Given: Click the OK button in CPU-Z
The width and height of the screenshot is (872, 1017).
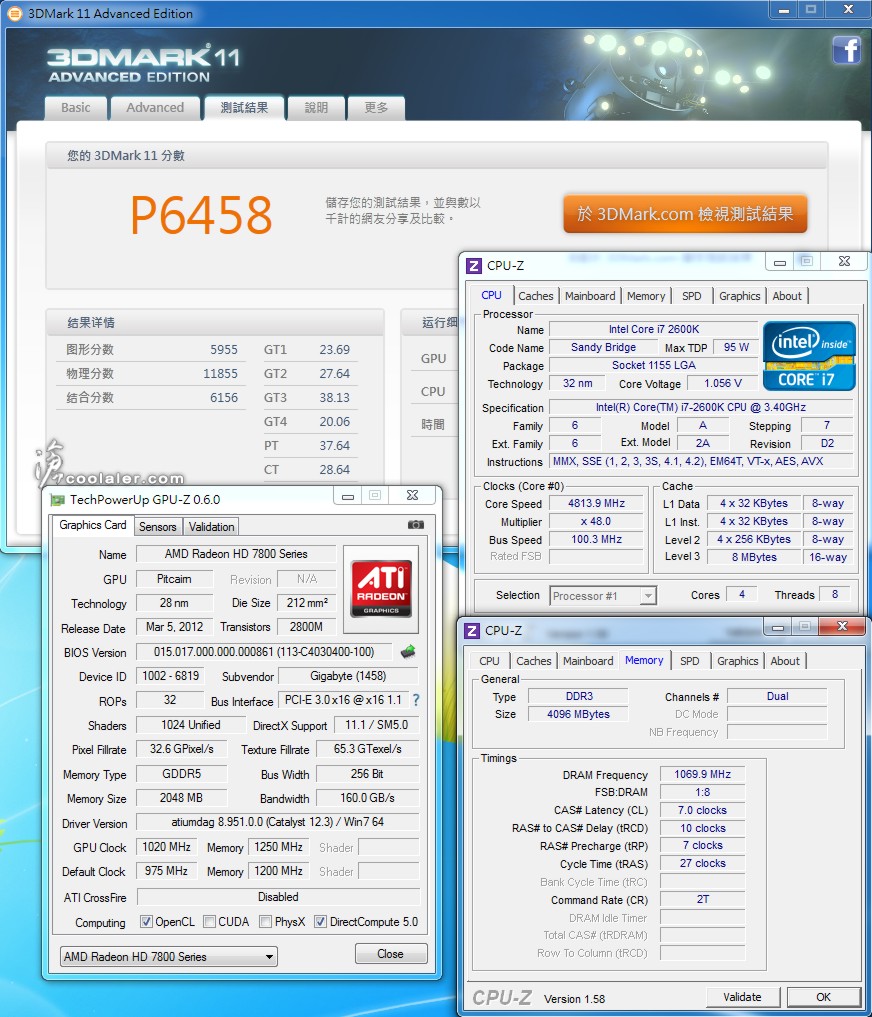Looking at the screenshot, I should pyautogui.click(x=823, y=997).
